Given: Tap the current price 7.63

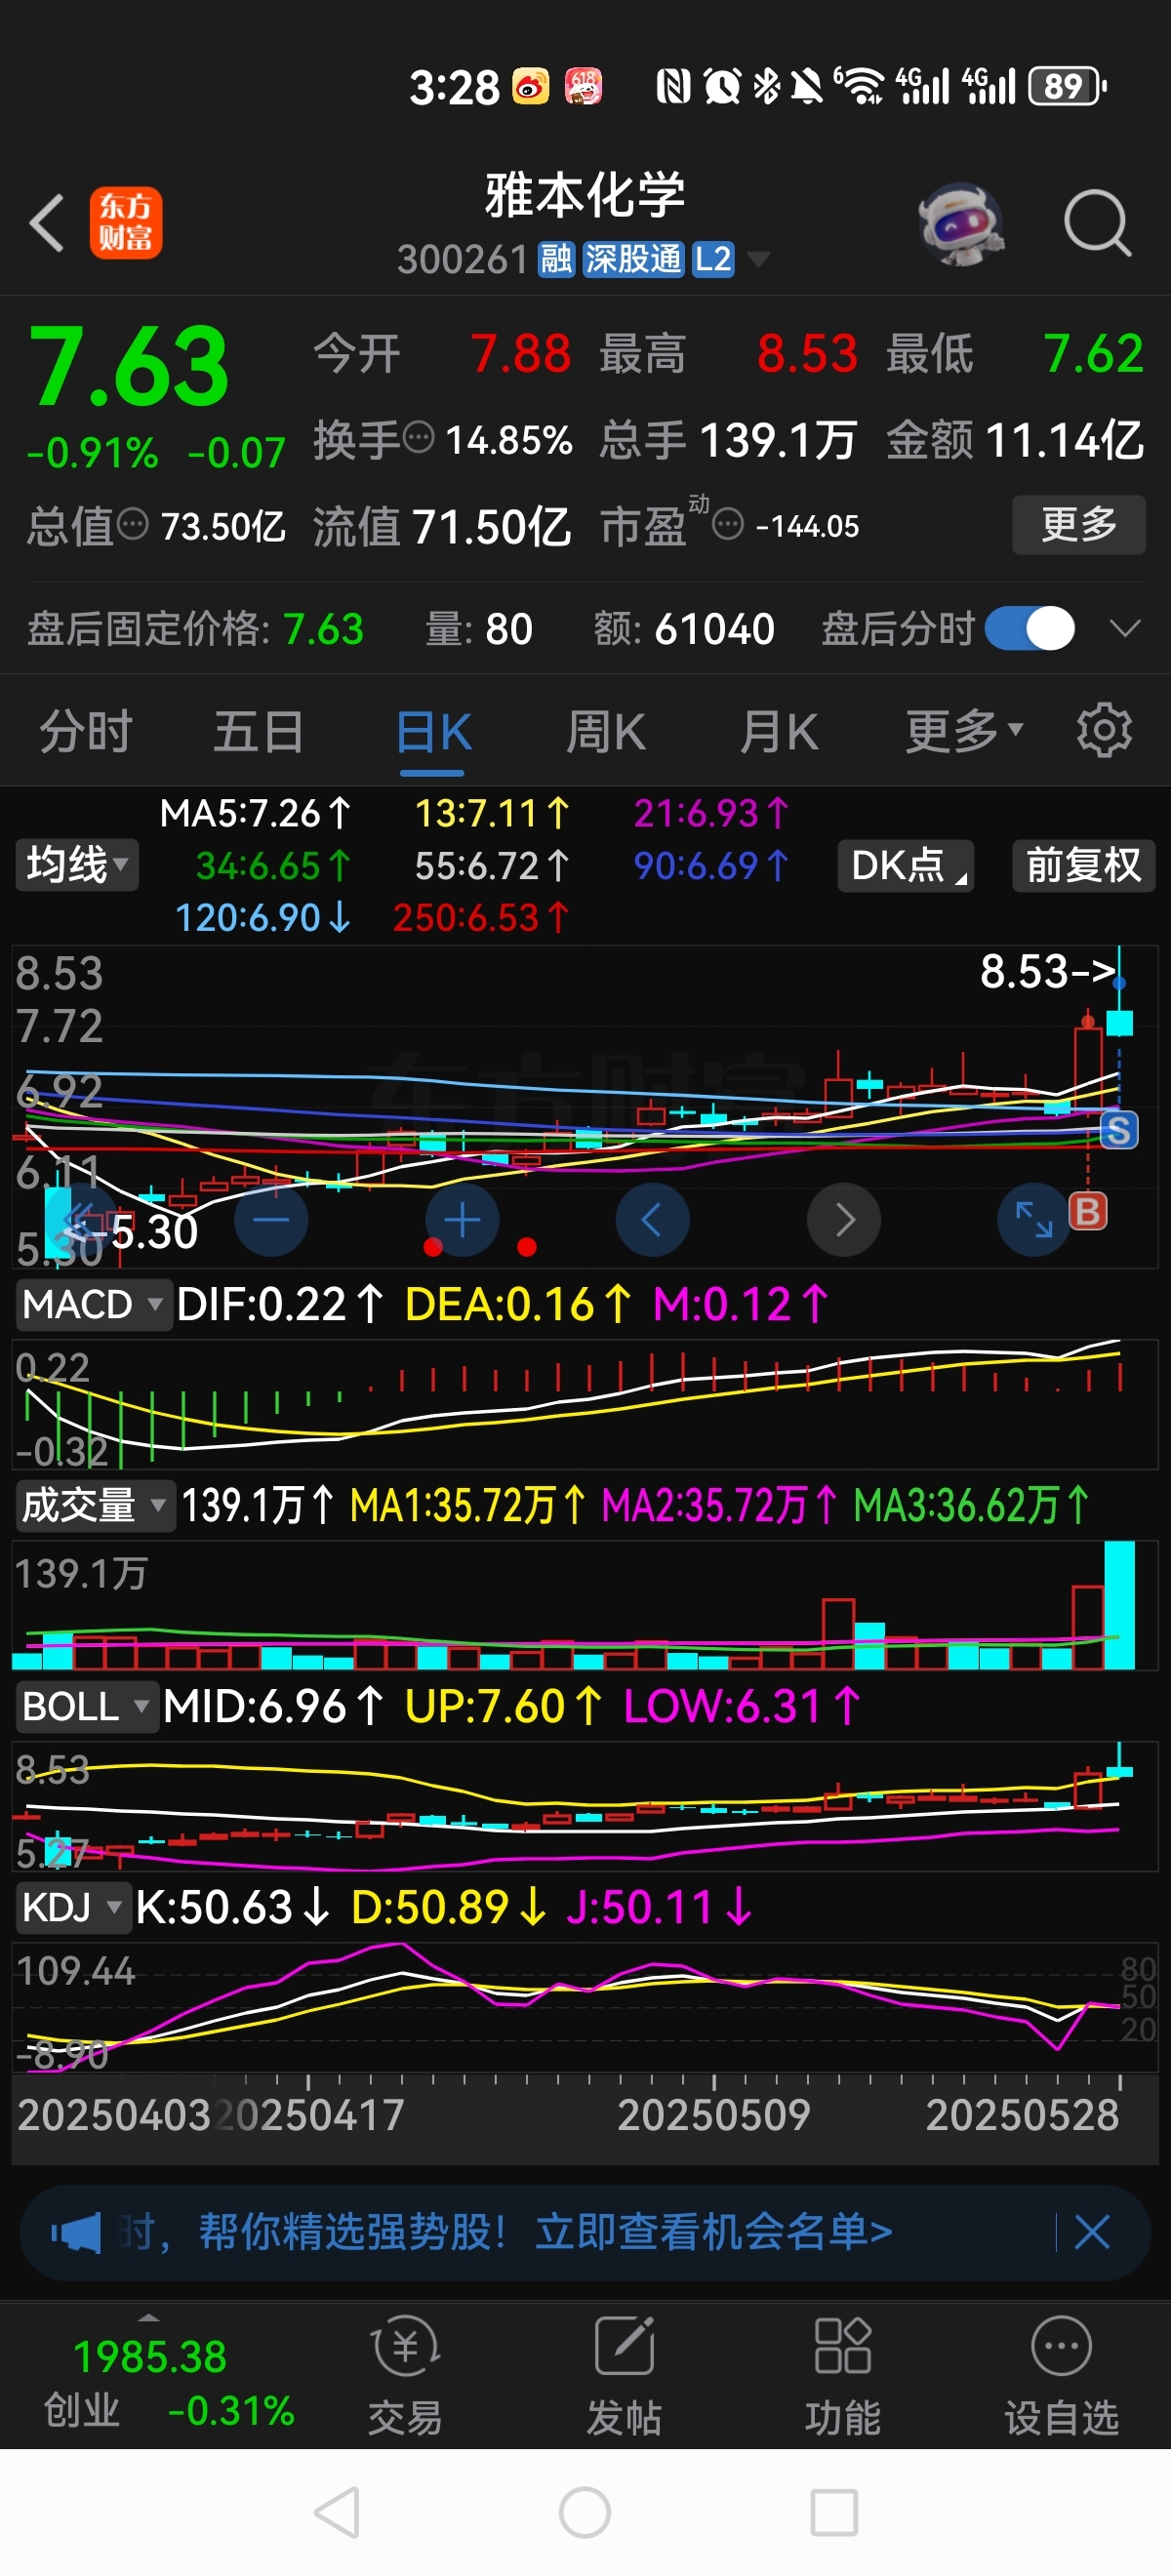Looking at the screenshot, I should click(130, 367).
